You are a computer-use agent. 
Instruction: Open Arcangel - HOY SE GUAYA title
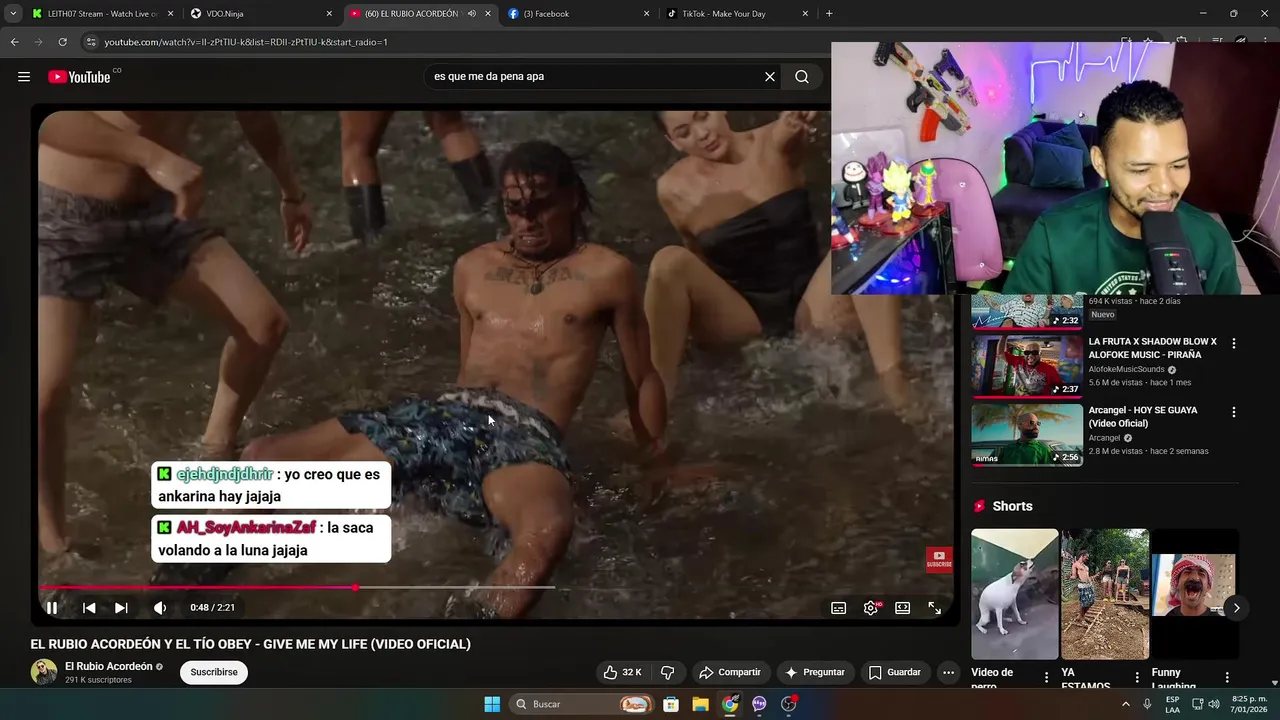pos(1144,417)
